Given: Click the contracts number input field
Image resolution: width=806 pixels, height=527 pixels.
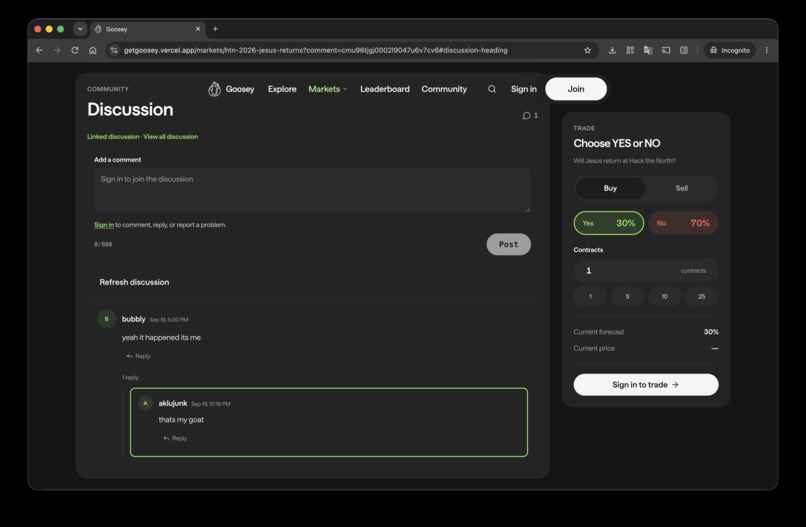Looking at the screenshot, I should [646, 270].
